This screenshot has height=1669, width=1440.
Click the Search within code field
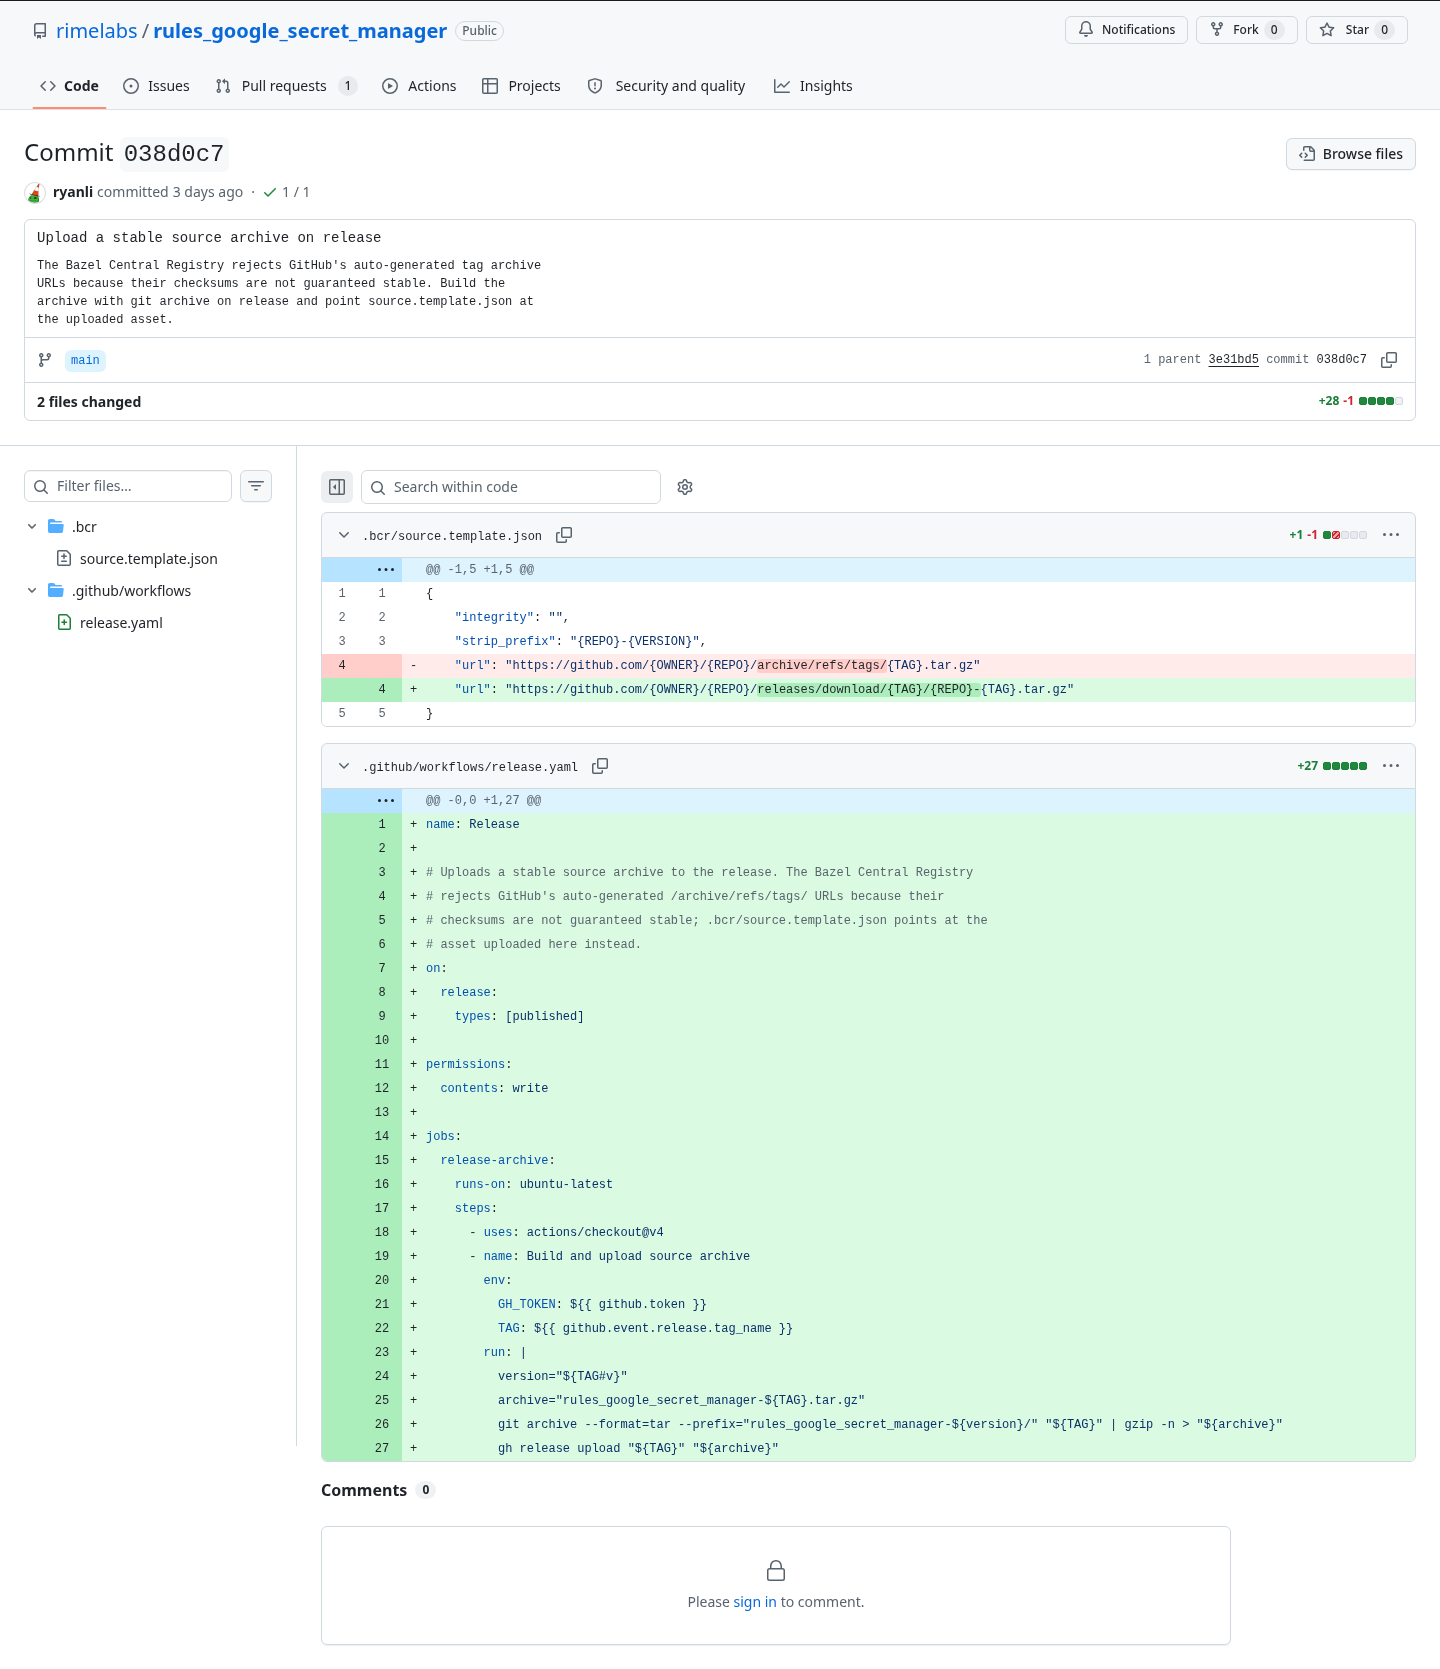[x=511, y=487]
